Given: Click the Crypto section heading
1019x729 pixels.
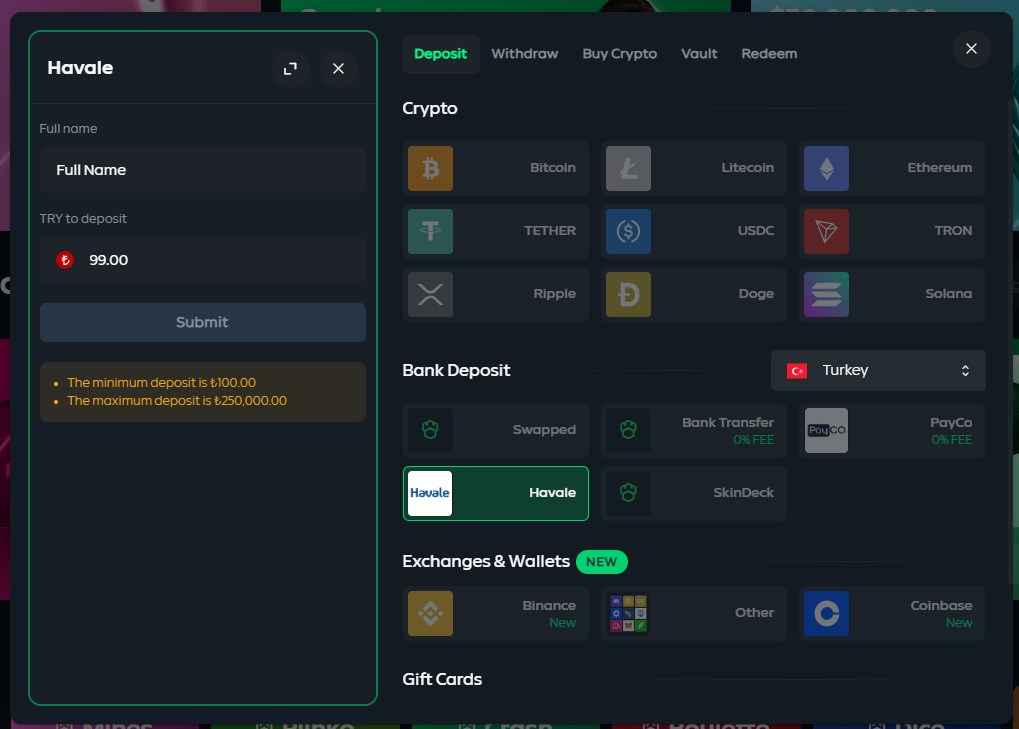Looking at the screenshot, I should tap(430, 109).
